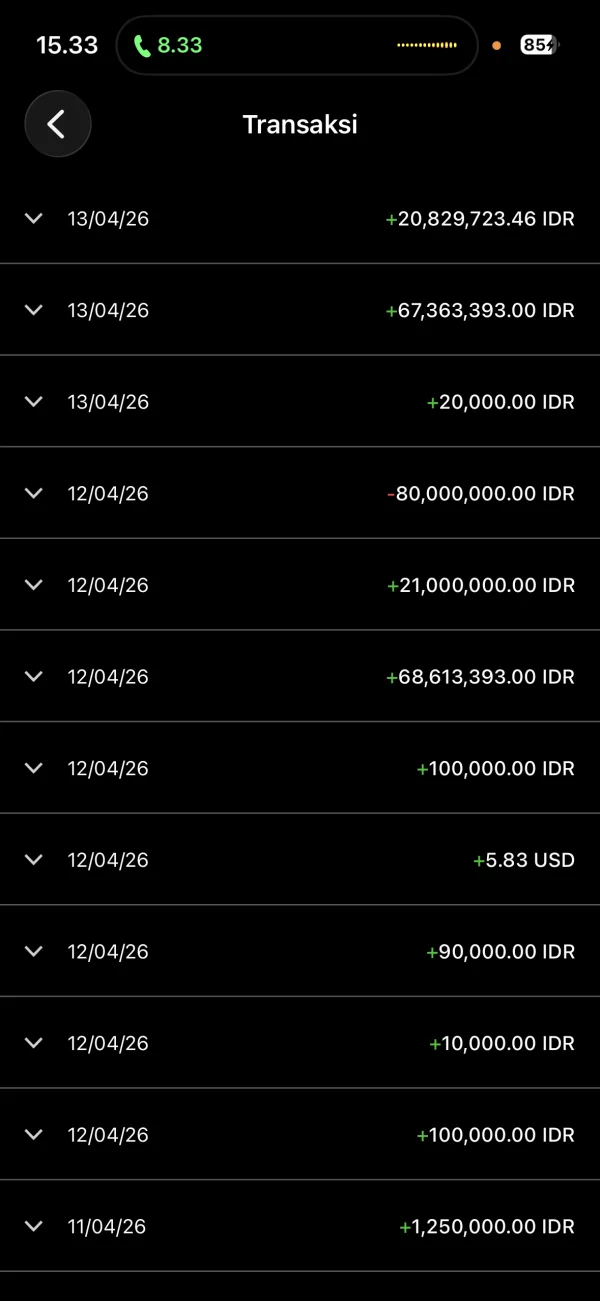Expand the +21,000,000.00 IDR transaction

(x=34, y=585)
